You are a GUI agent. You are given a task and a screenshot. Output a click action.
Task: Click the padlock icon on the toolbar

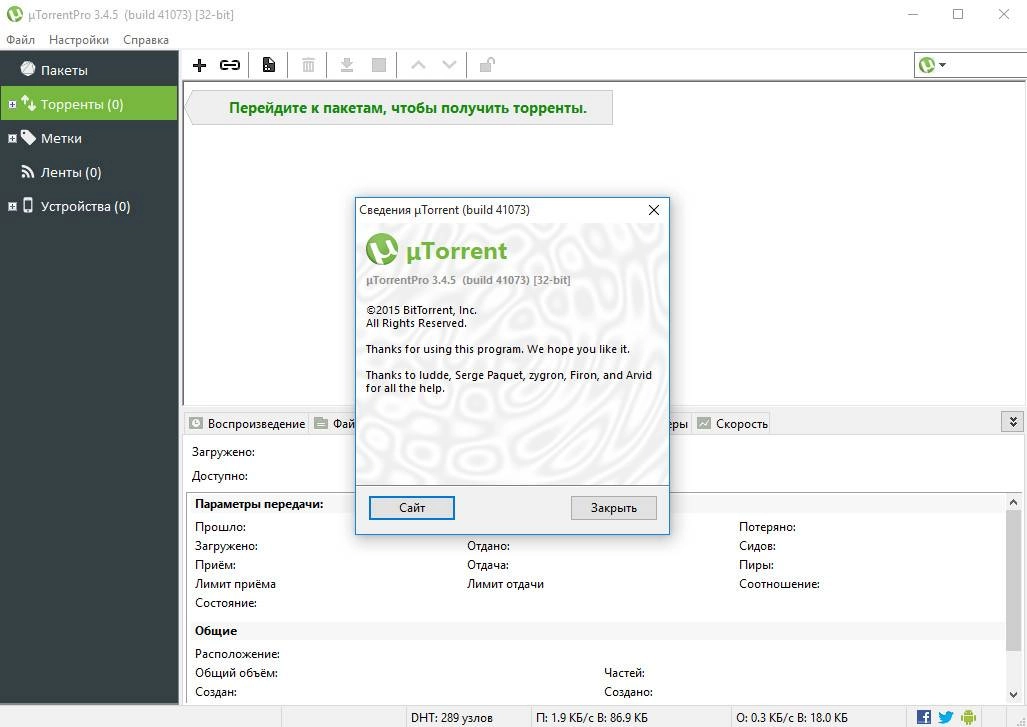(x=486, y=64)
